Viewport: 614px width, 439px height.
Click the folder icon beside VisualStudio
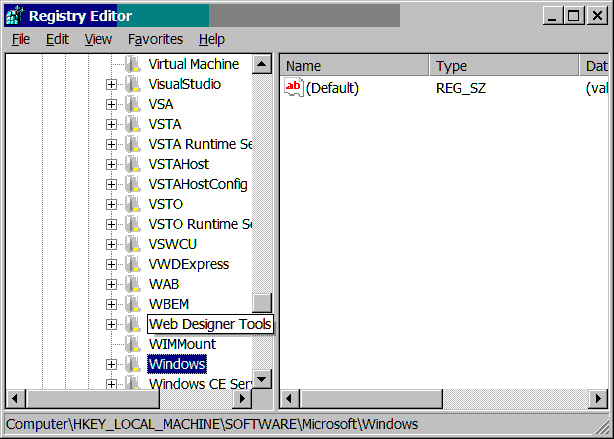click(134, 84)
